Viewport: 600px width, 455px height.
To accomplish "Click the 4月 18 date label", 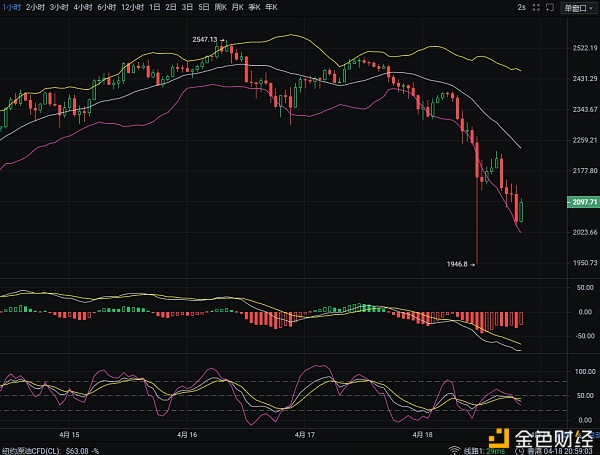I will 422,435.
